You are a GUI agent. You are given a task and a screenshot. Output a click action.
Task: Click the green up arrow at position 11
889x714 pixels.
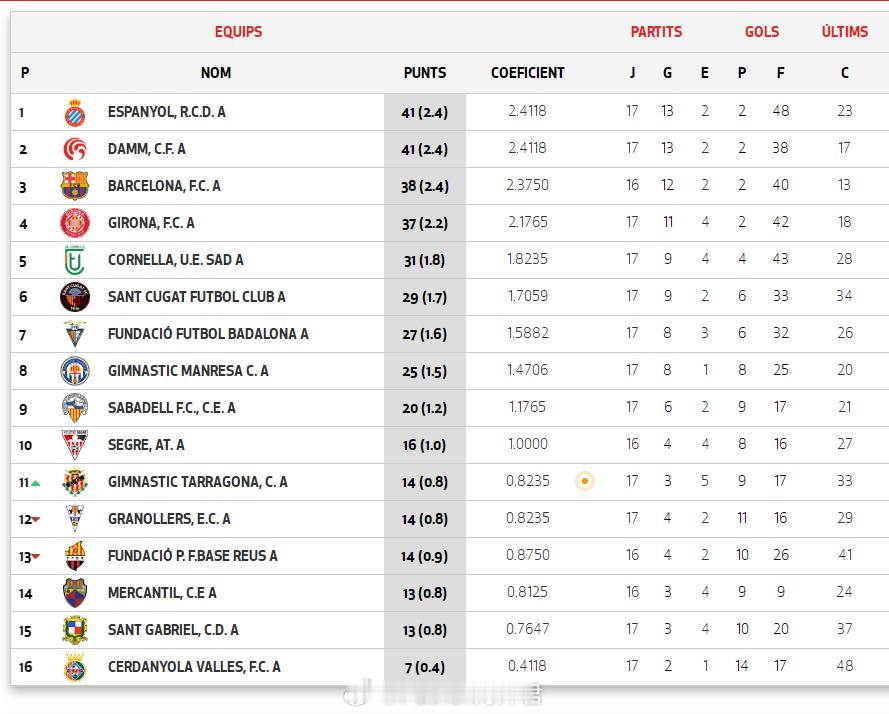coord(36,483)
